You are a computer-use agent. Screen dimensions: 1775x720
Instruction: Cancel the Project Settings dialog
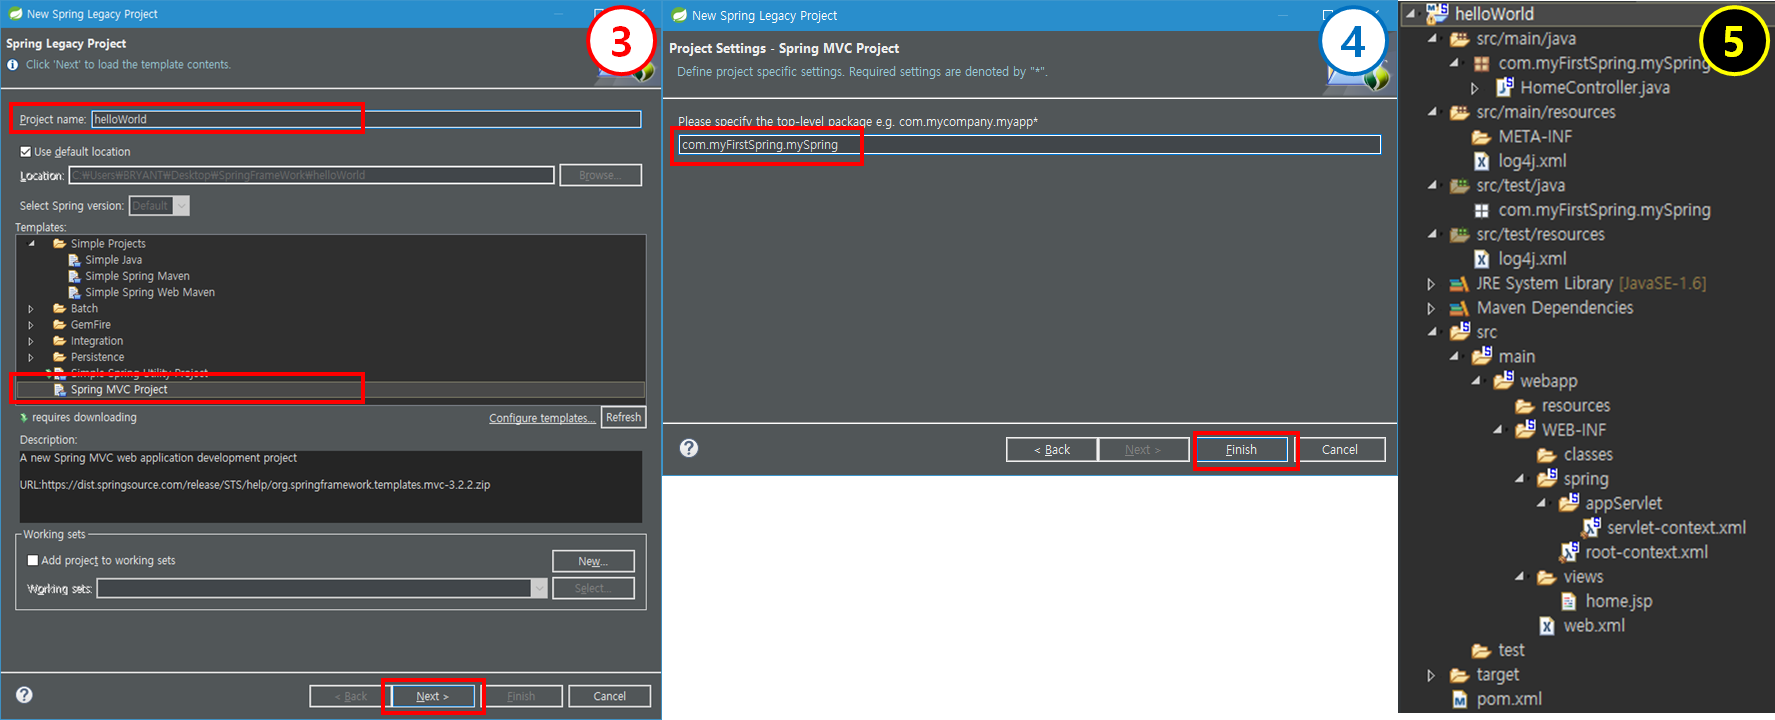coord(1340,450)
